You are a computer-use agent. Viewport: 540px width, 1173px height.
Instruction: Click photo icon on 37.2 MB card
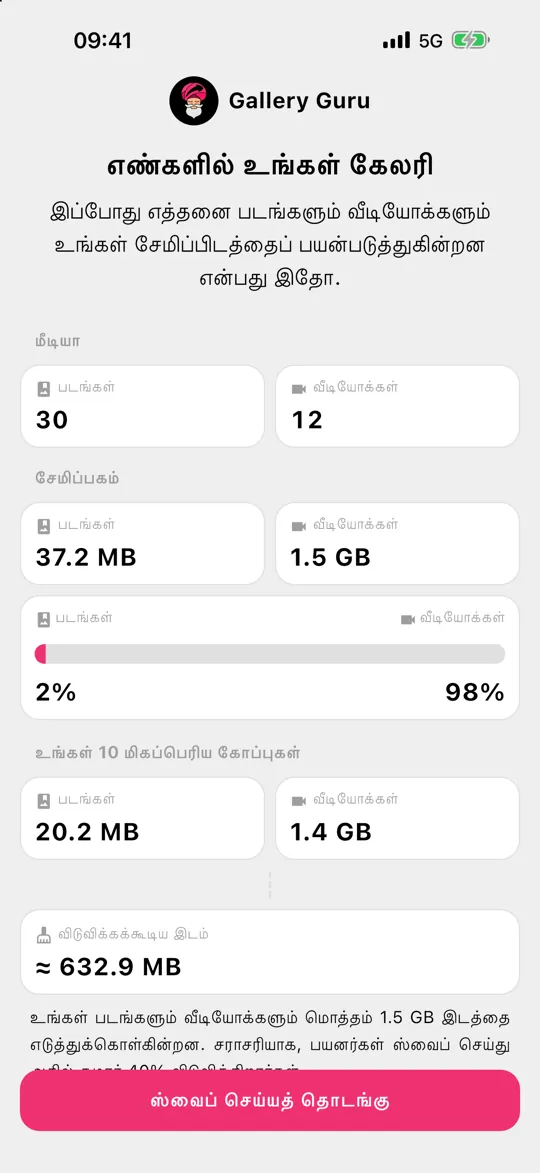[44, 527]
